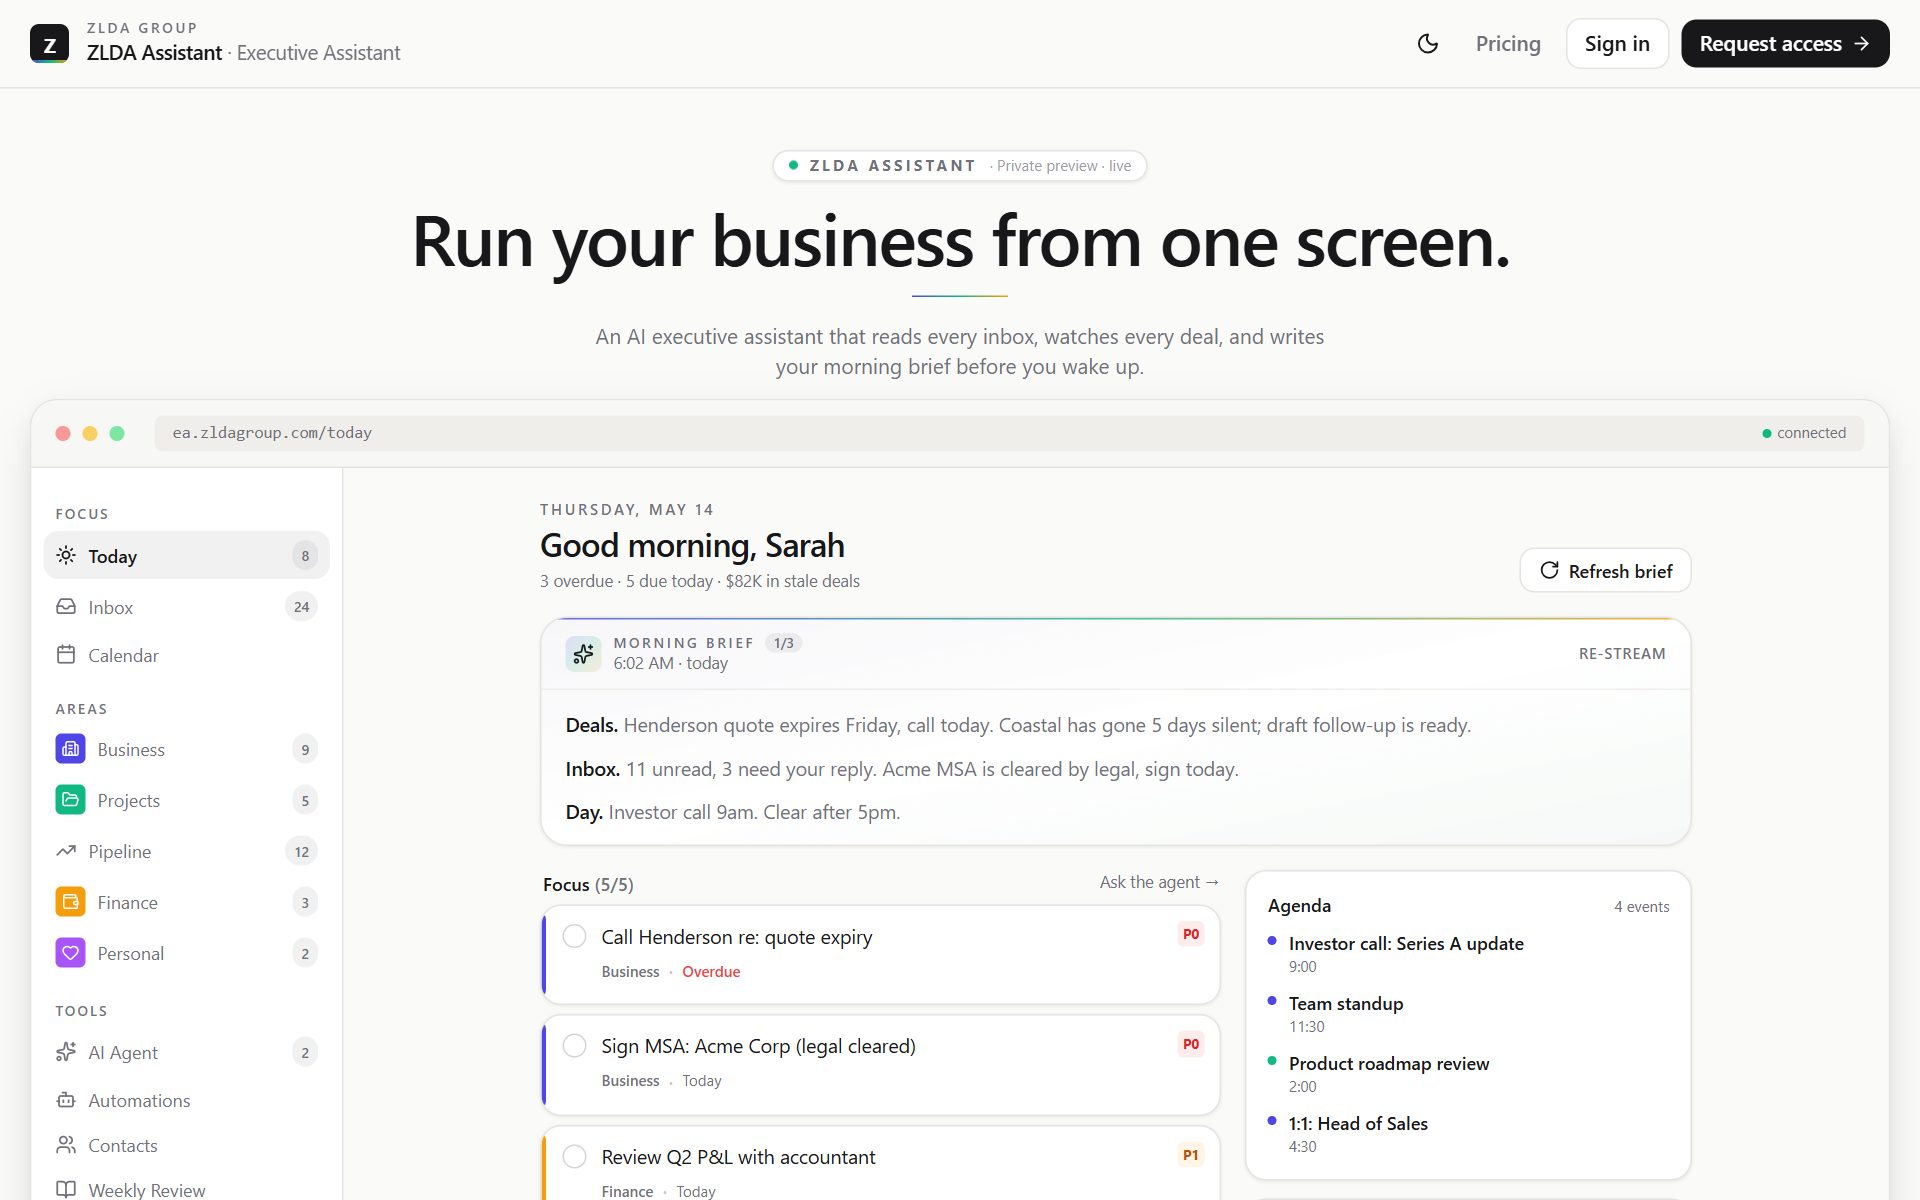Screen dimensions: 1920x1200
Task: Toggle dark mode moon icon
Action: pyautogui.click(x=1428, y=44)
